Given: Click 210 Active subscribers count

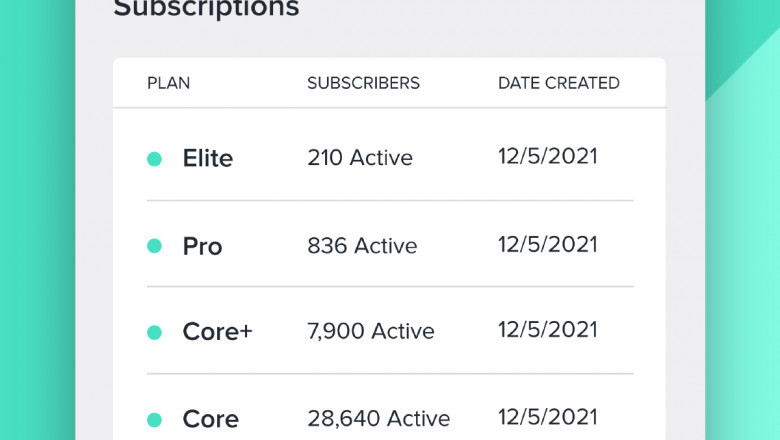Looking at the screenshot, I should [x=359, y=158].
